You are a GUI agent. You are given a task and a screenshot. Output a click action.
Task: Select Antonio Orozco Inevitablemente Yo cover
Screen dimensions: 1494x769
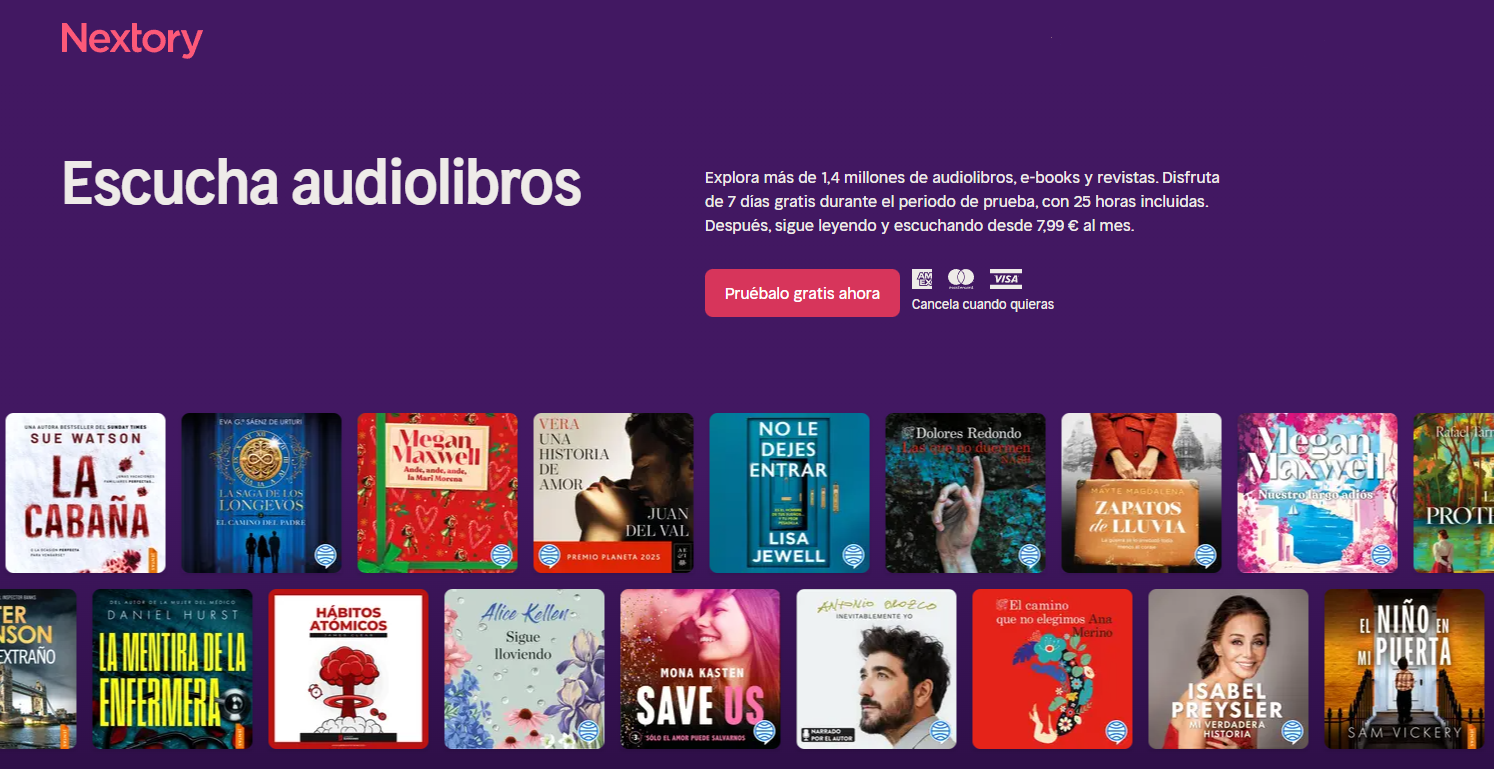tap(877, 669)
